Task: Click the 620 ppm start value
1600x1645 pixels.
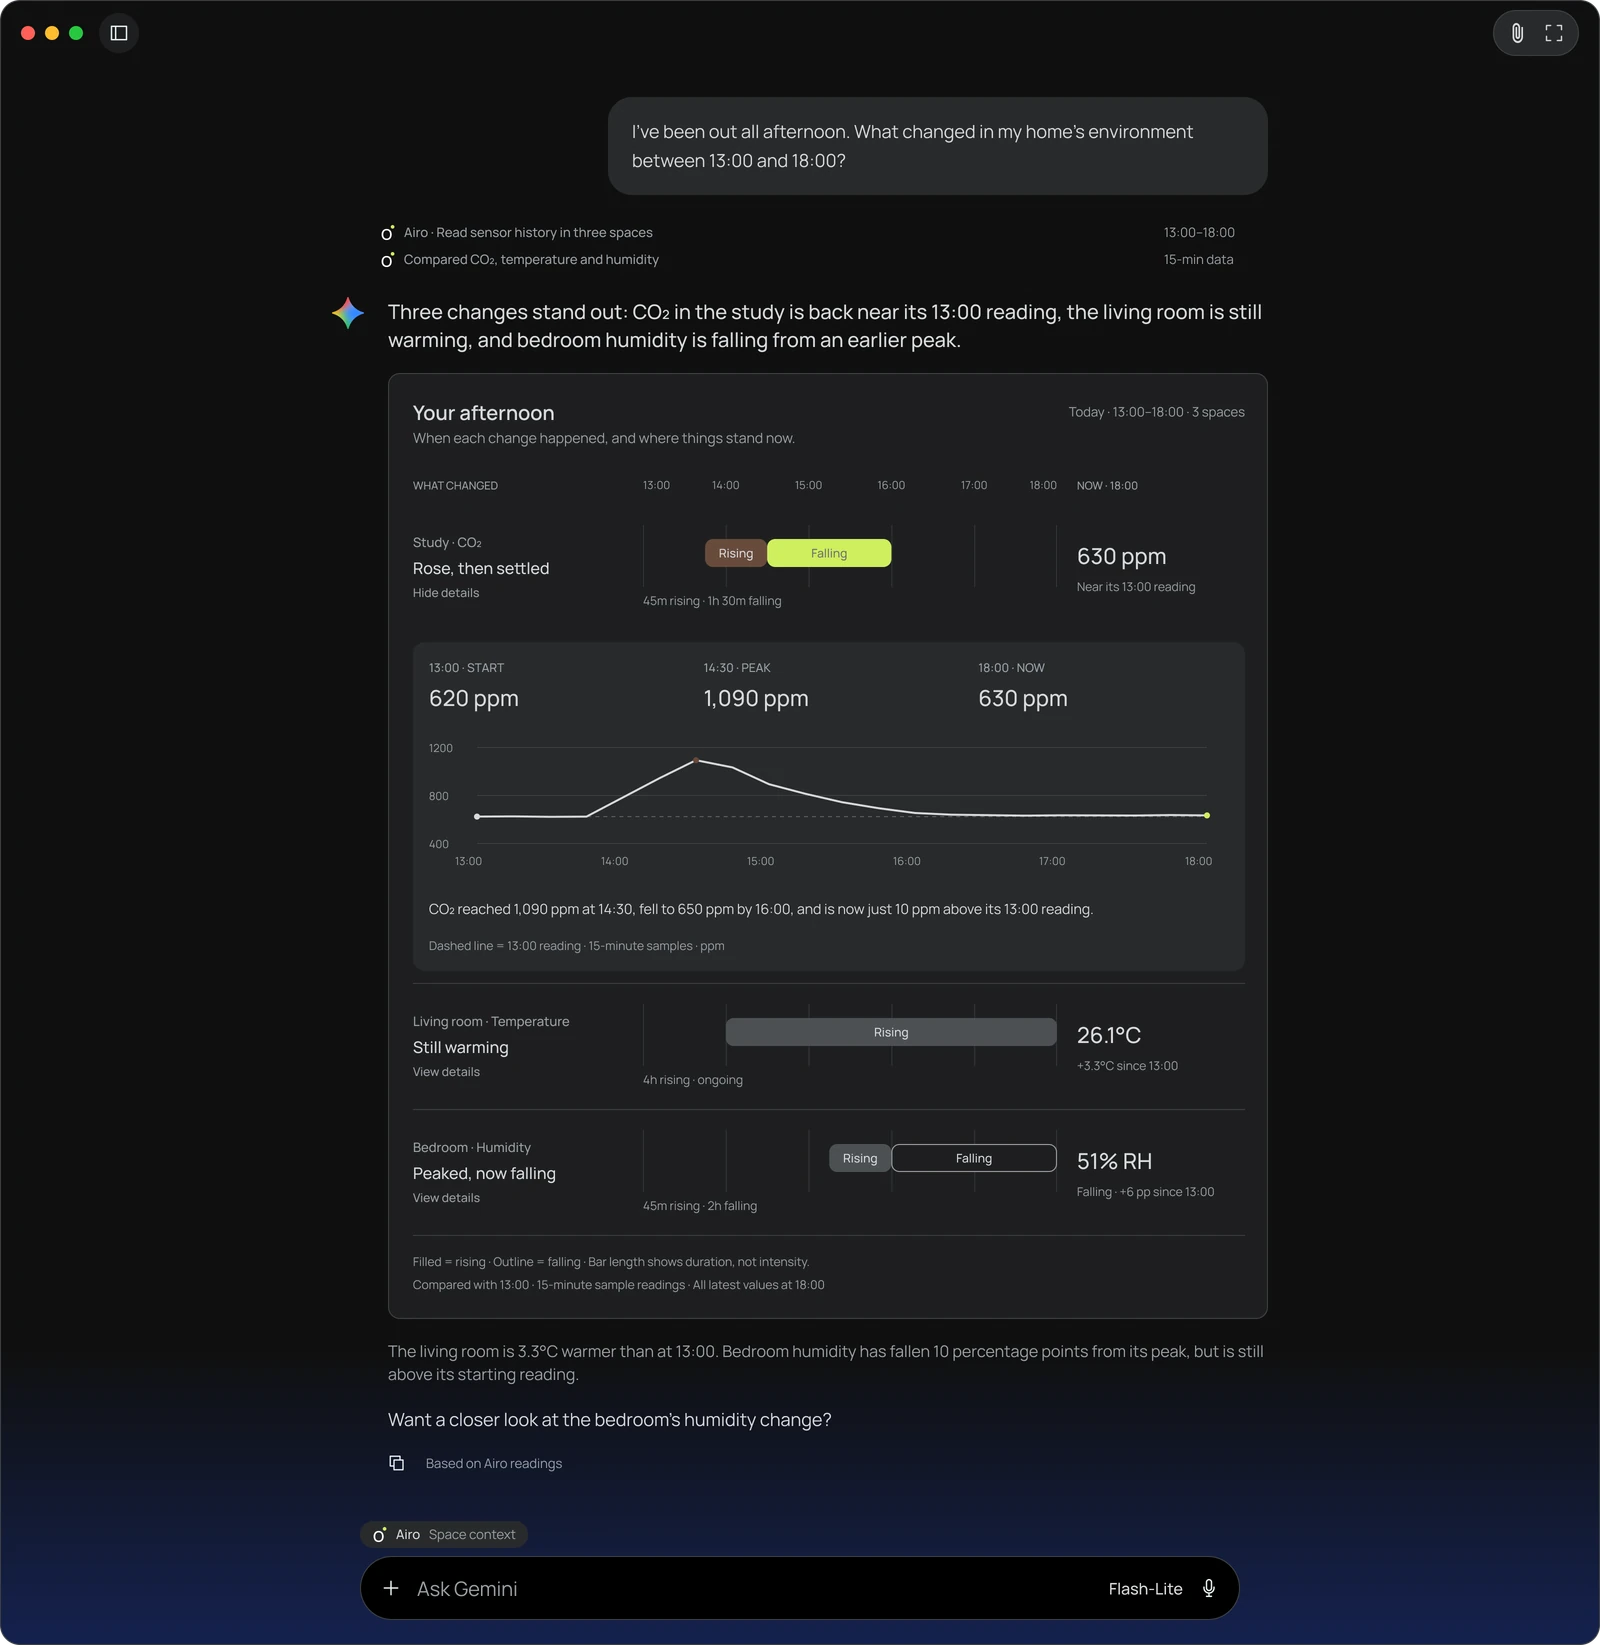Action: click(x=474, y=699)
